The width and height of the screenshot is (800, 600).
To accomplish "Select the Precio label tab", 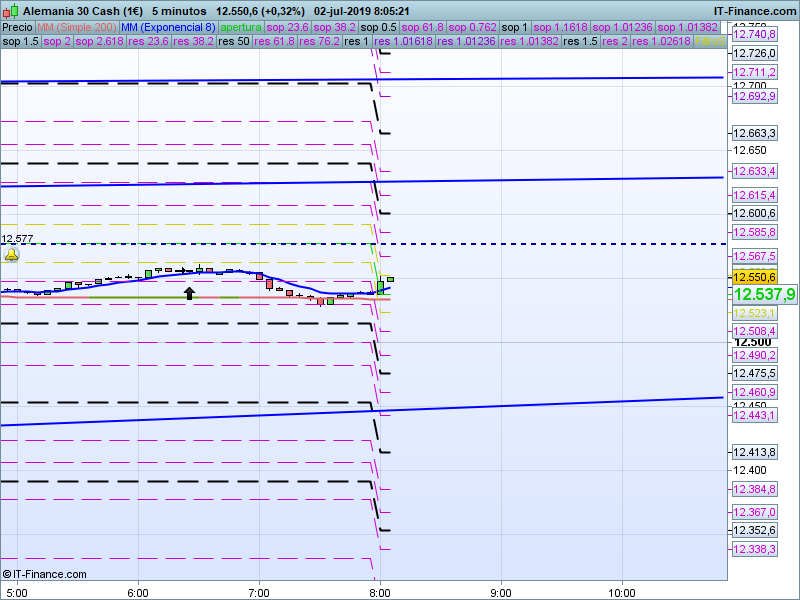I will pos(17,27).
